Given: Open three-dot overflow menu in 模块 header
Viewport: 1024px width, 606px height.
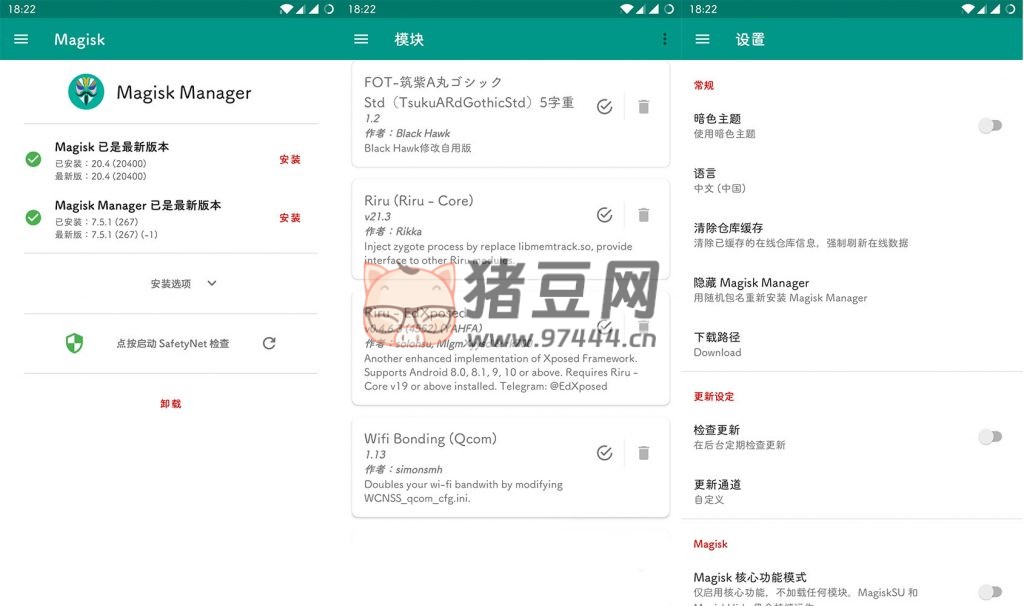Looking at the screenshot, I should pos(665,40).
